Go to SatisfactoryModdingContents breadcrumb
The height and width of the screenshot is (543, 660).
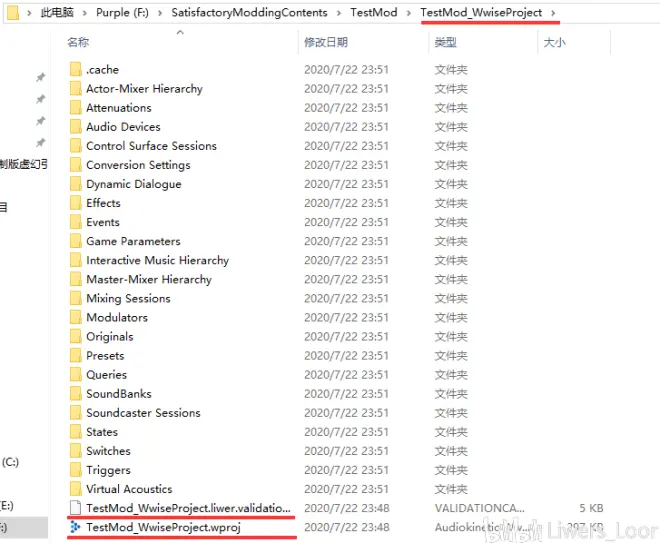click(249, 13)
